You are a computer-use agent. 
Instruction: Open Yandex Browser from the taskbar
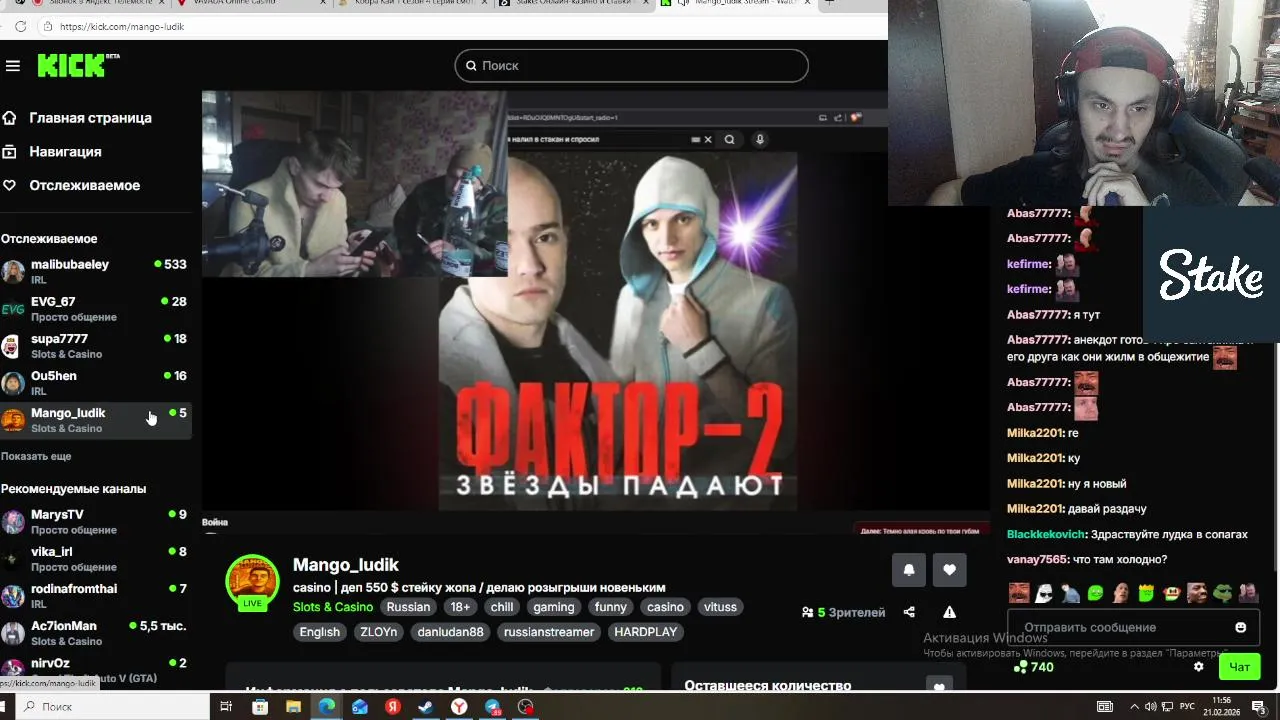458,707
